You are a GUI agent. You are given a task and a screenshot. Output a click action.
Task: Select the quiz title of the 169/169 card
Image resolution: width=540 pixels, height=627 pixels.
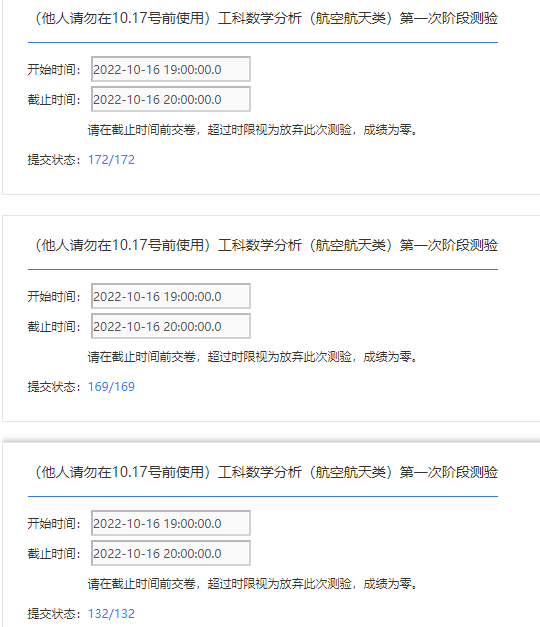click(265, 245)
